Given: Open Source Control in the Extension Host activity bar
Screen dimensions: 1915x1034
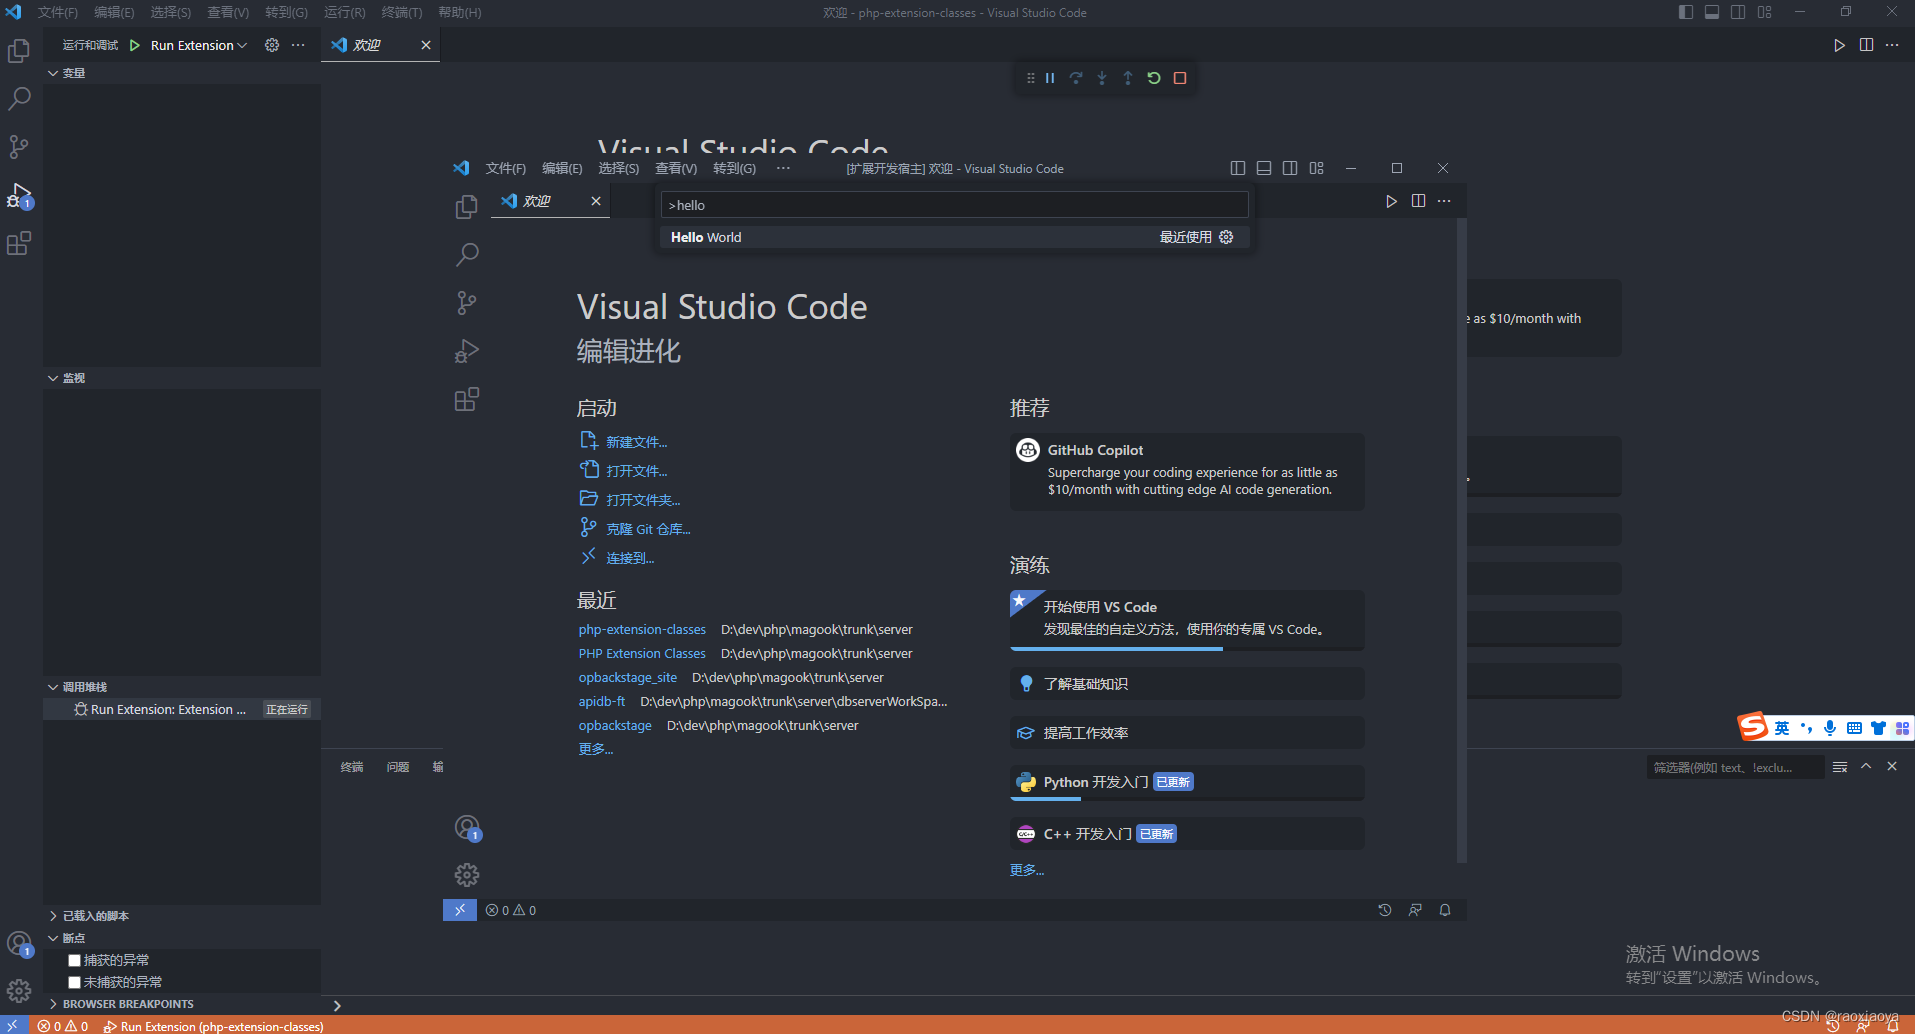Looking at the screenshot, I should (x=467, y=303).
